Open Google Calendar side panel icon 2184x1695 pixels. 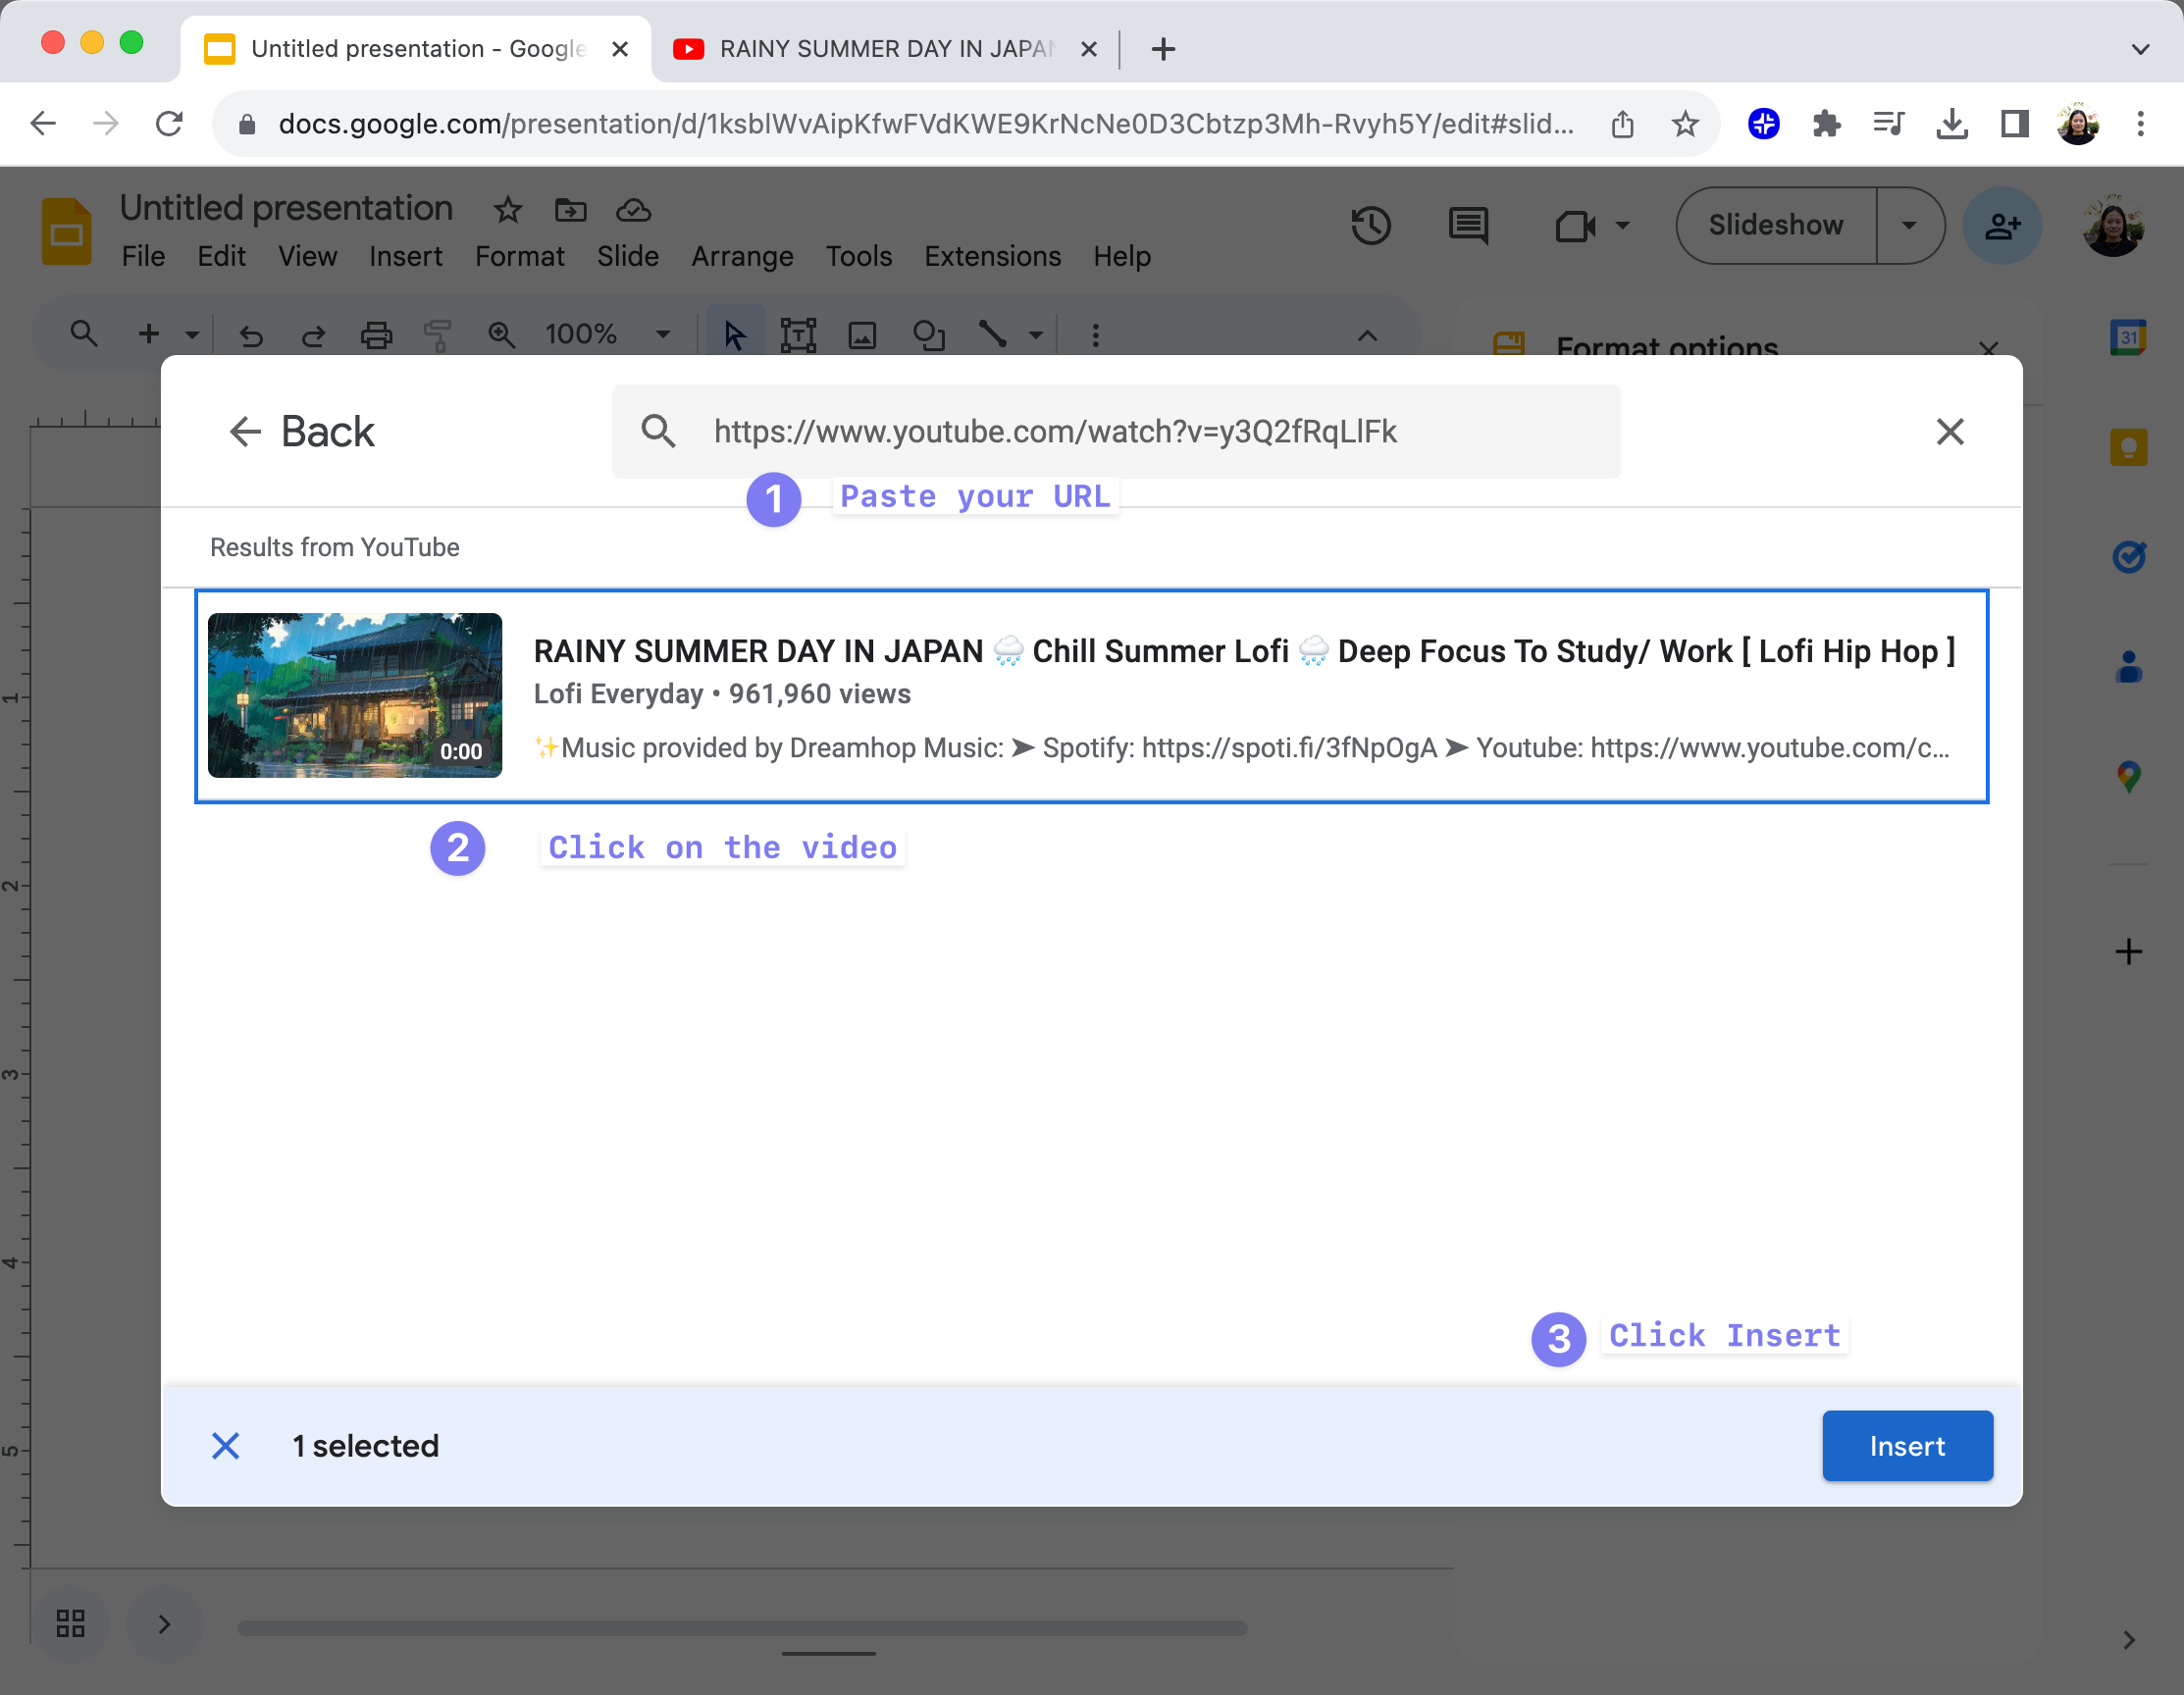coord(2128,338)
